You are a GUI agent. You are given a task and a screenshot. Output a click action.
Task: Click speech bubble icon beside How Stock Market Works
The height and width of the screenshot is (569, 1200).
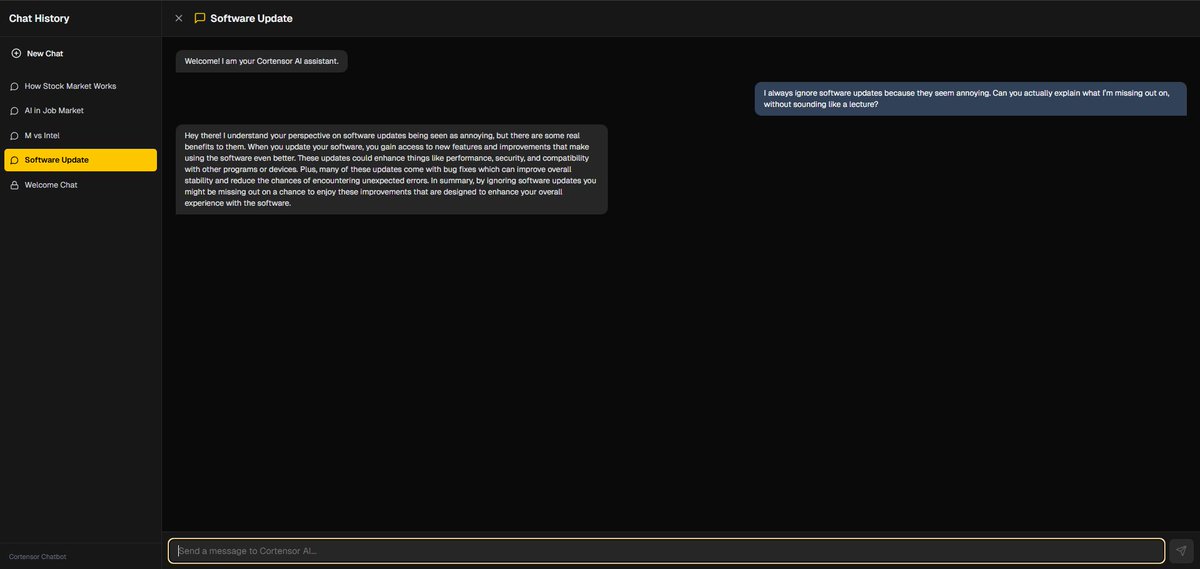(x=14, y=86)
